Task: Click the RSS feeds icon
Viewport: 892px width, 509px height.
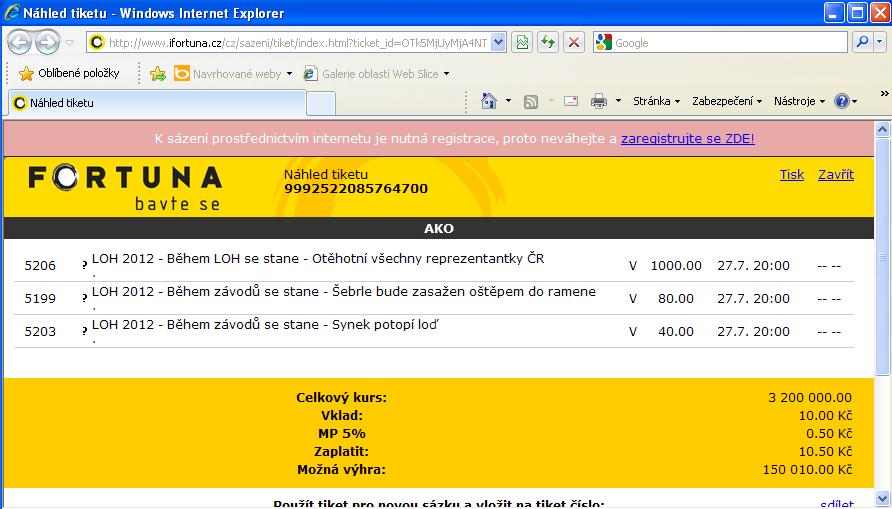Action: (x=530, y=101)
